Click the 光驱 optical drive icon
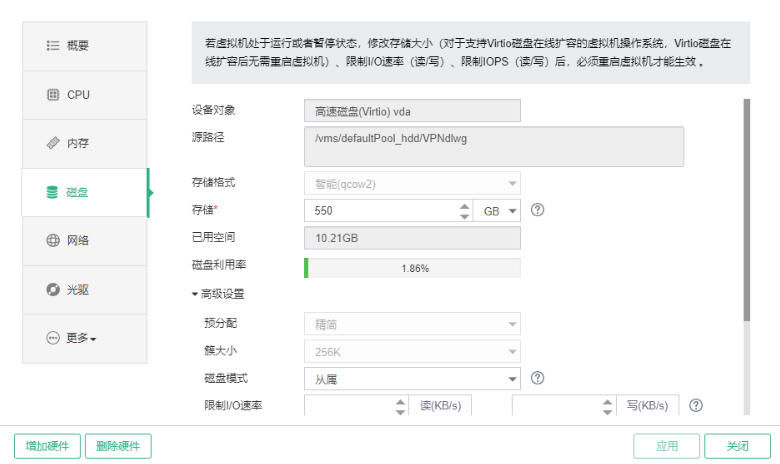 [x=53, y=290]
